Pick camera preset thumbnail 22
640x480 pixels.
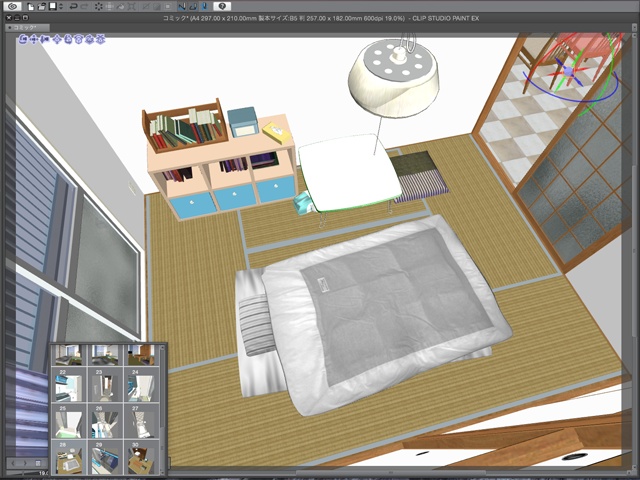click(x=69, y=386)
